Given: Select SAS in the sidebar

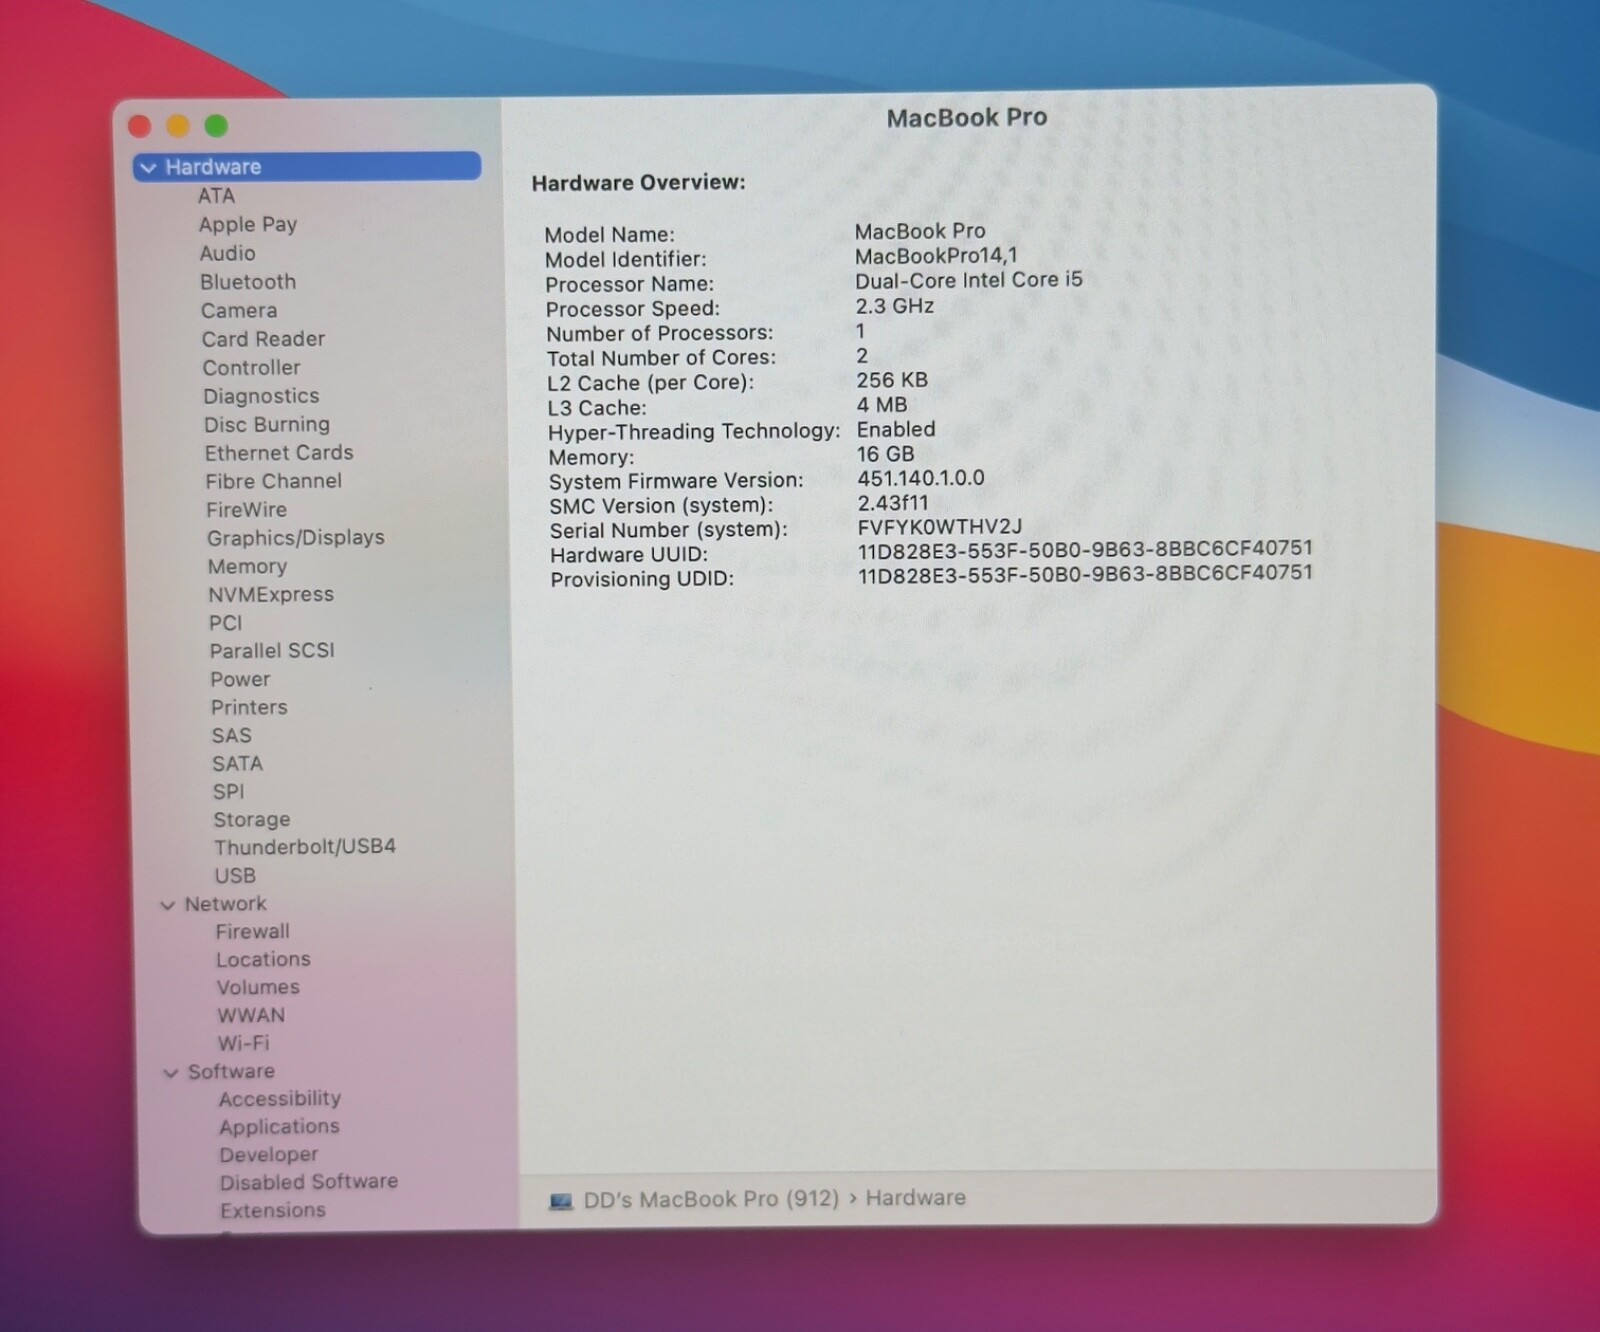Looking at the screenshot, I should click(x=231, y=736).
